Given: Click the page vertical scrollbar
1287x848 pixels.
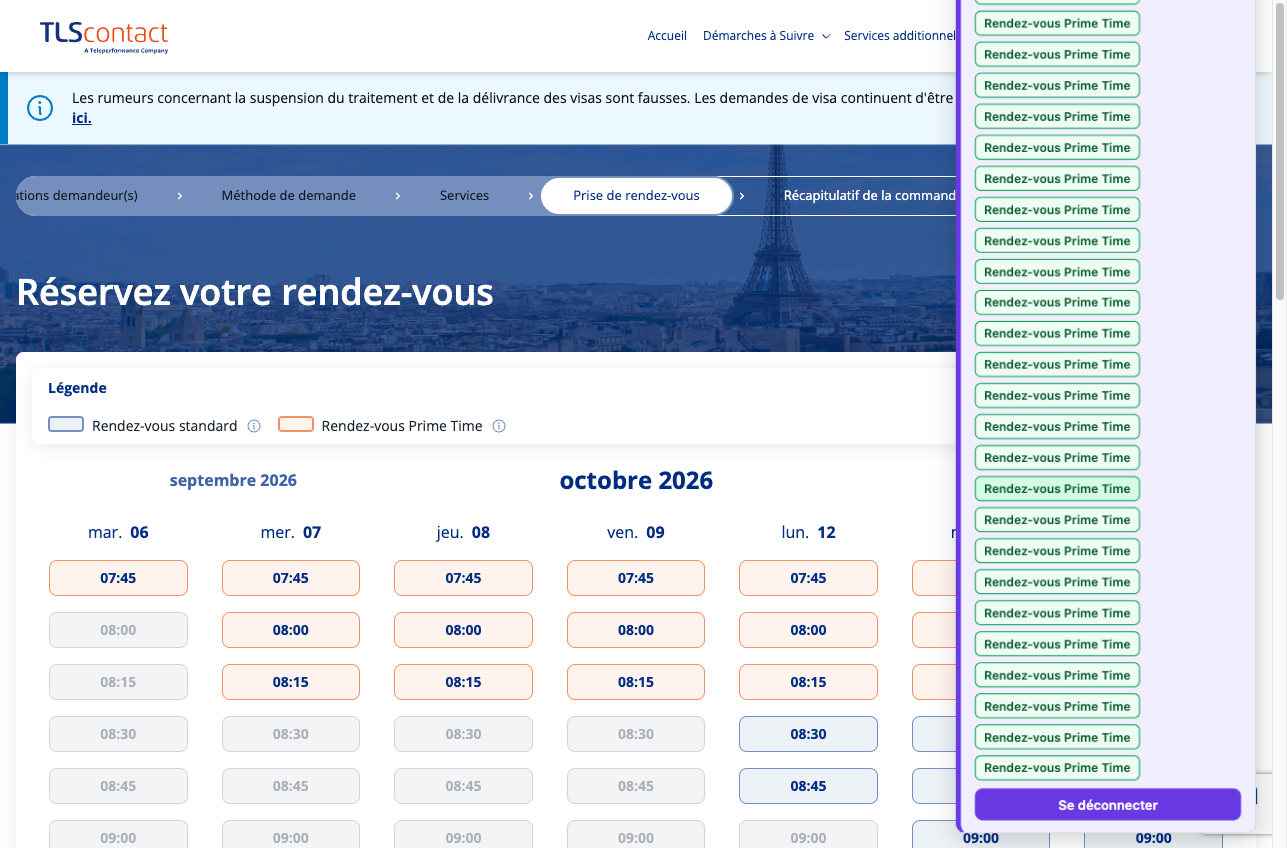Looking at the screenshot, I should coord(1280,150).
